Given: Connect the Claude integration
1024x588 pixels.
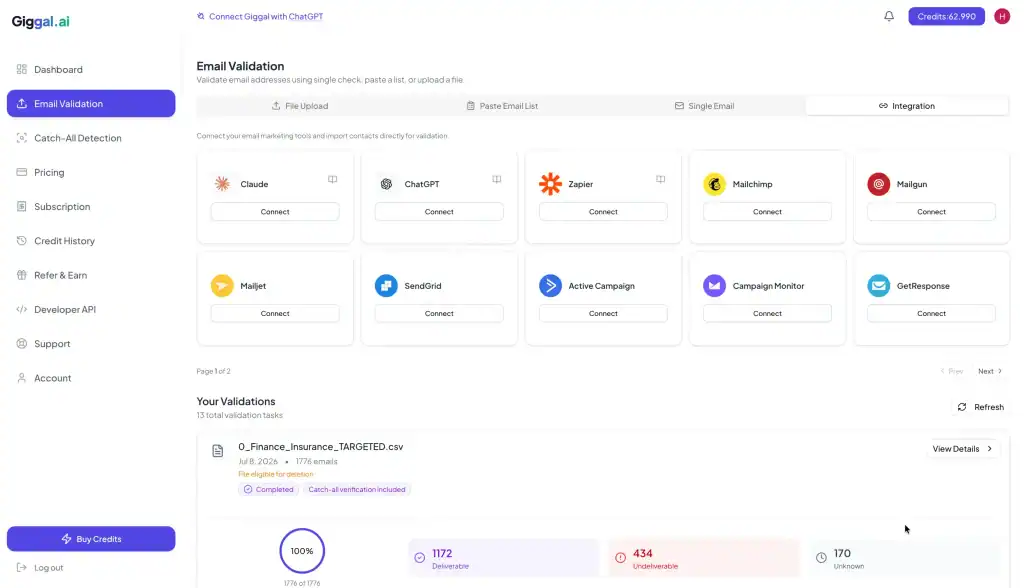Looking at the screenshot, I should pos(275,212).
